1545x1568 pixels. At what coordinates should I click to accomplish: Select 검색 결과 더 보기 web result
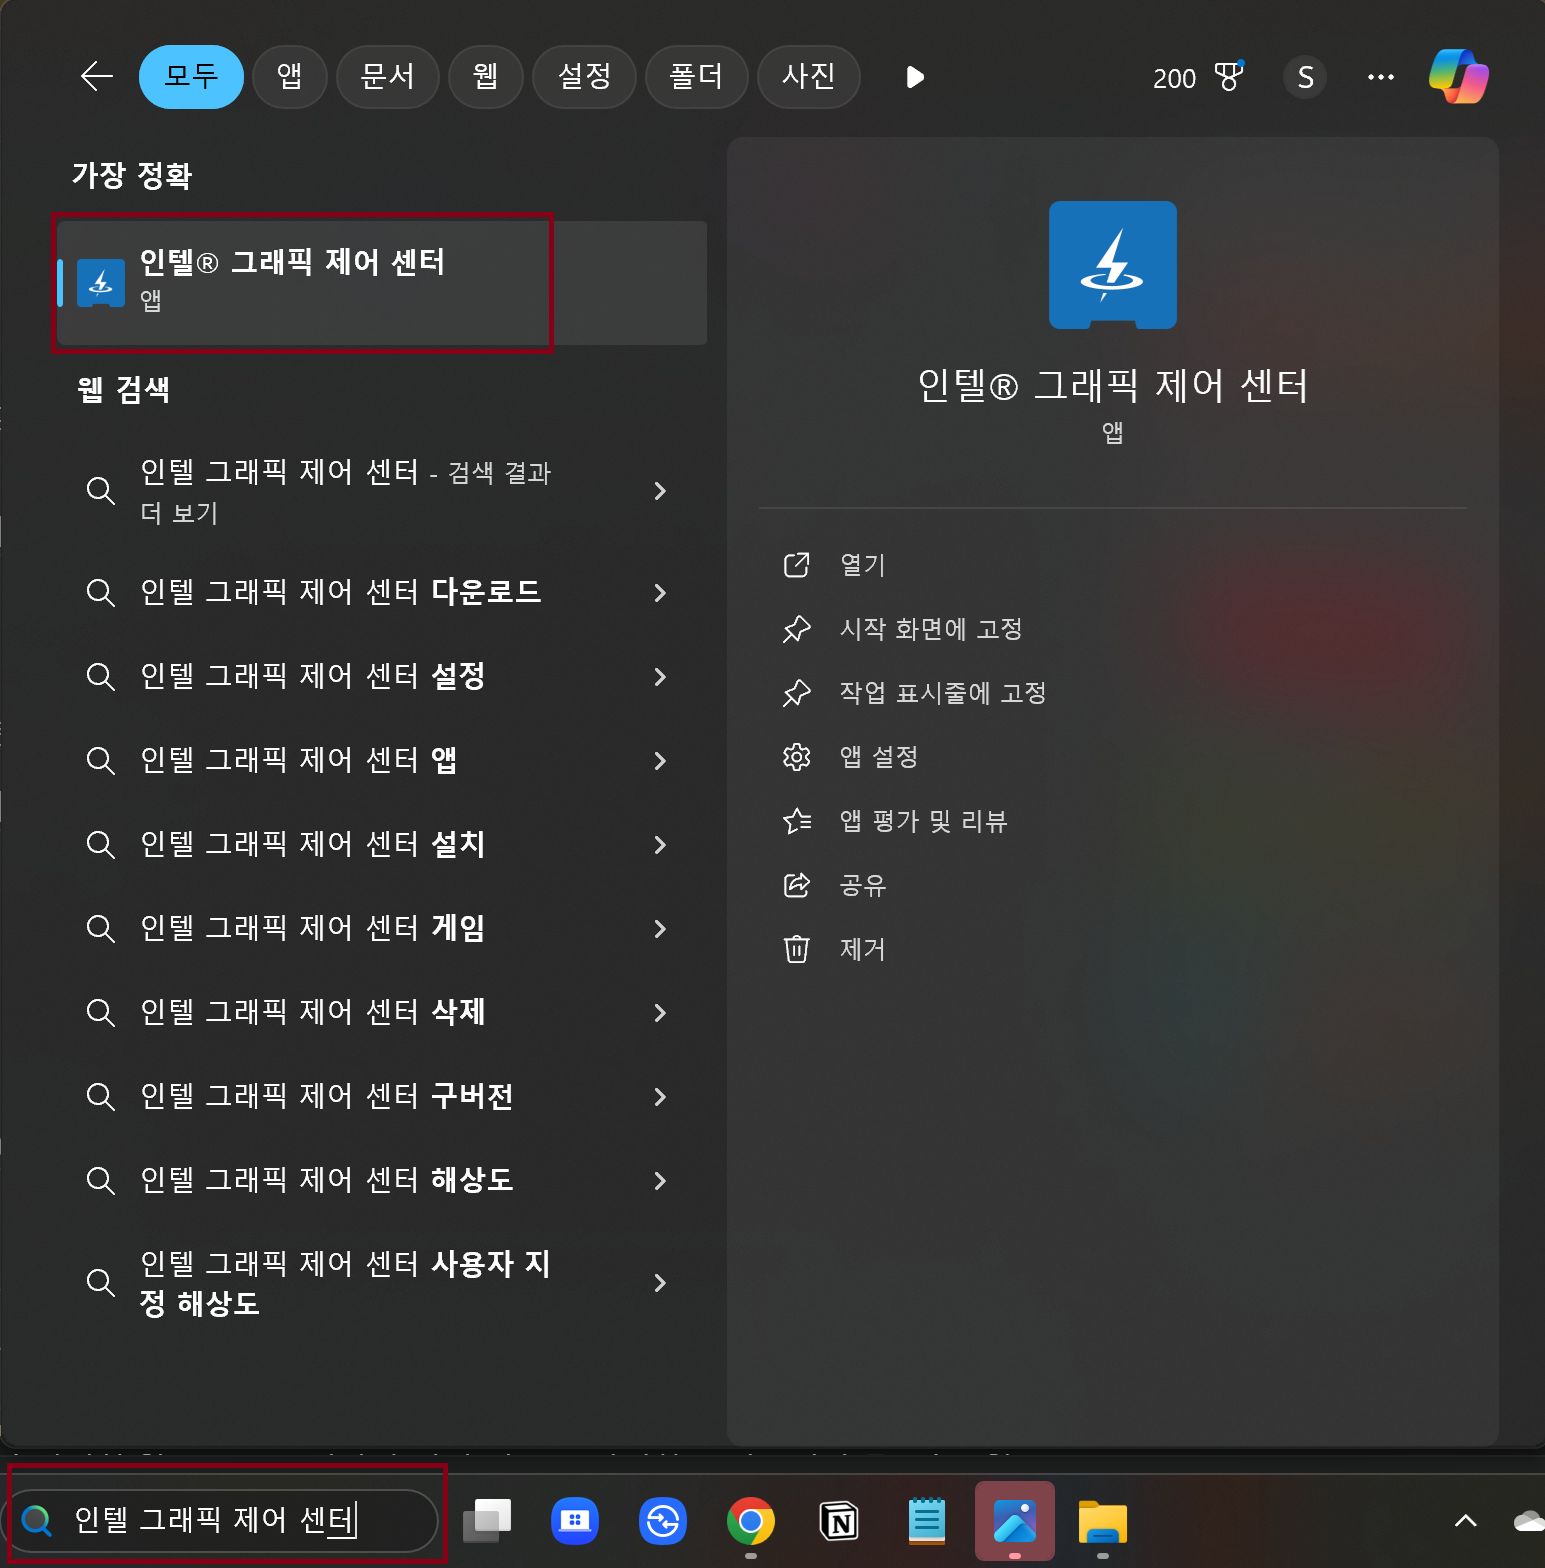click(x=346, y=491)
